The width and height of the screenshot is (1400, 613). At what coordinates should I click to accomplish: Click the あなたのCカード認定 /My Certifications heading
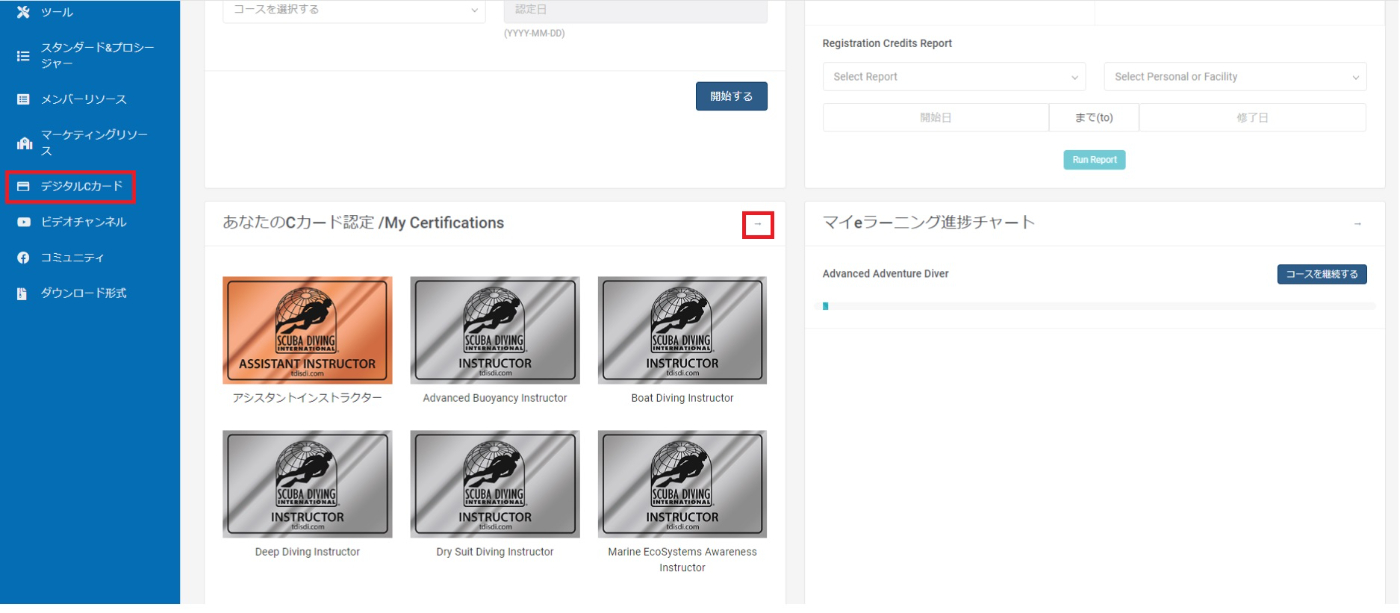[x=363, y=223]
